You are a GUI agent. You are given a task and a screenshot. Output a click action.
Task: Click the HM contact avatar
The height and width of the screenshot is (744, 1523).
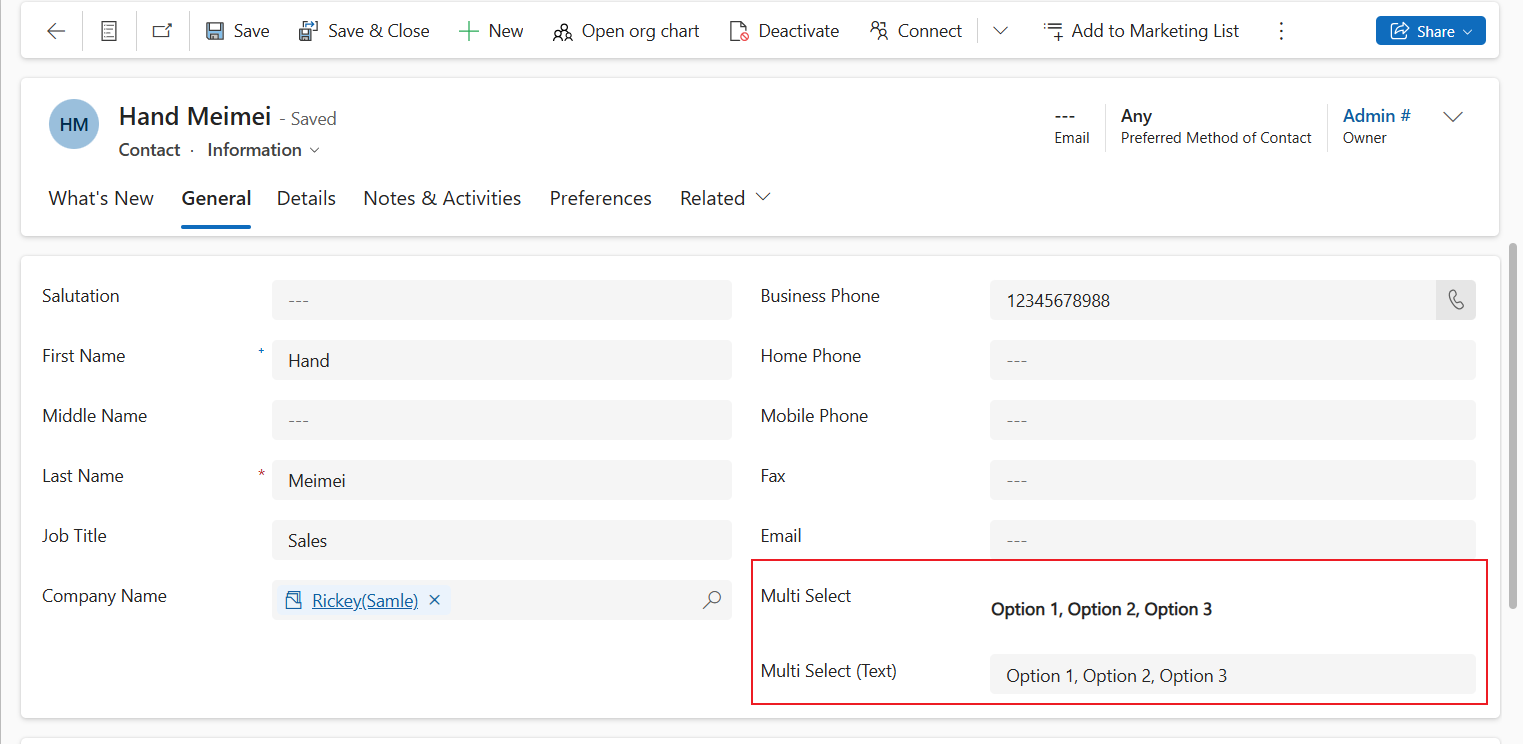point(74,125)
